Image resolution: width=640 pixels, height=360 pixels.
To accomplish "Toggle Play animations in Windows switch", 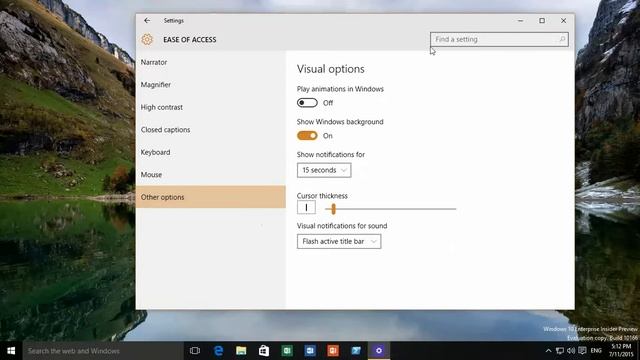I will point(307,102).
